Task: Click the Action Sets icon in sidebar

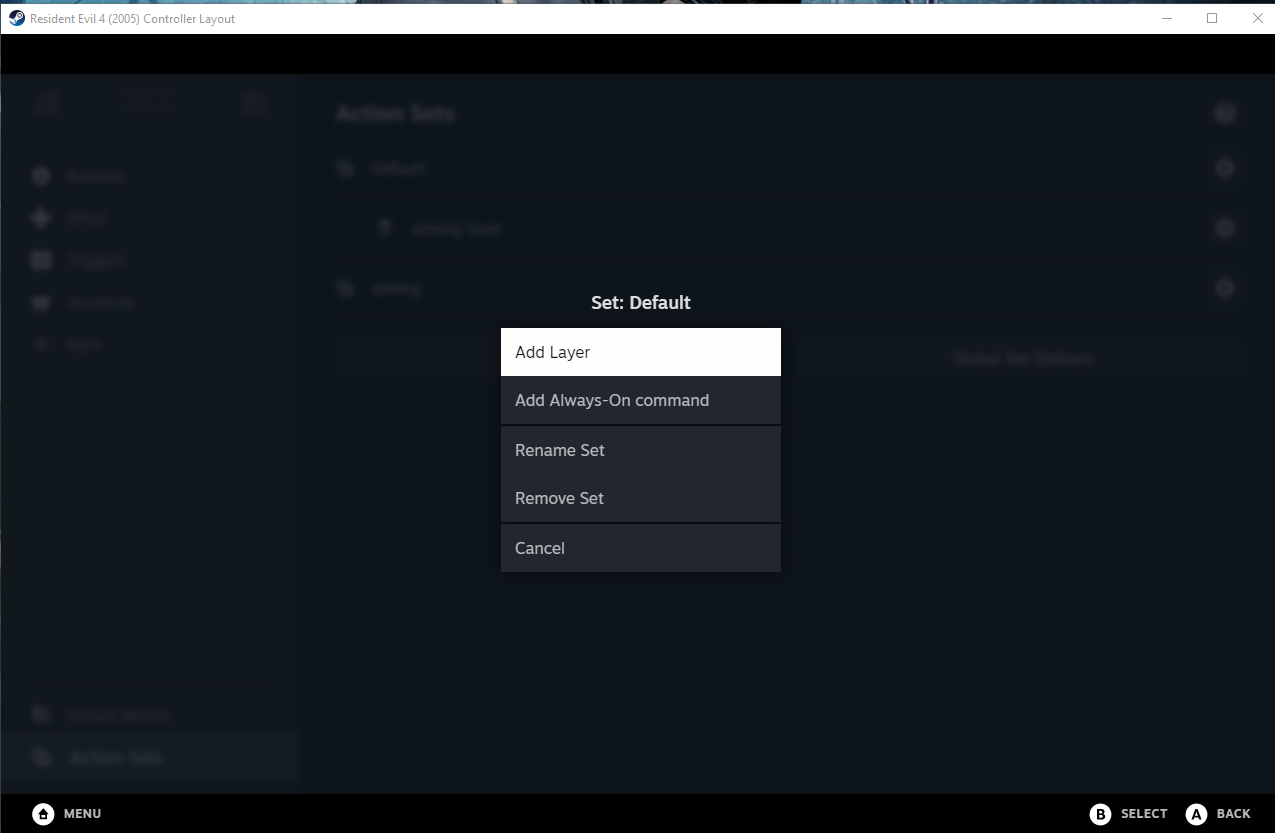Action: pyautogui.click(x=41, y=757)
